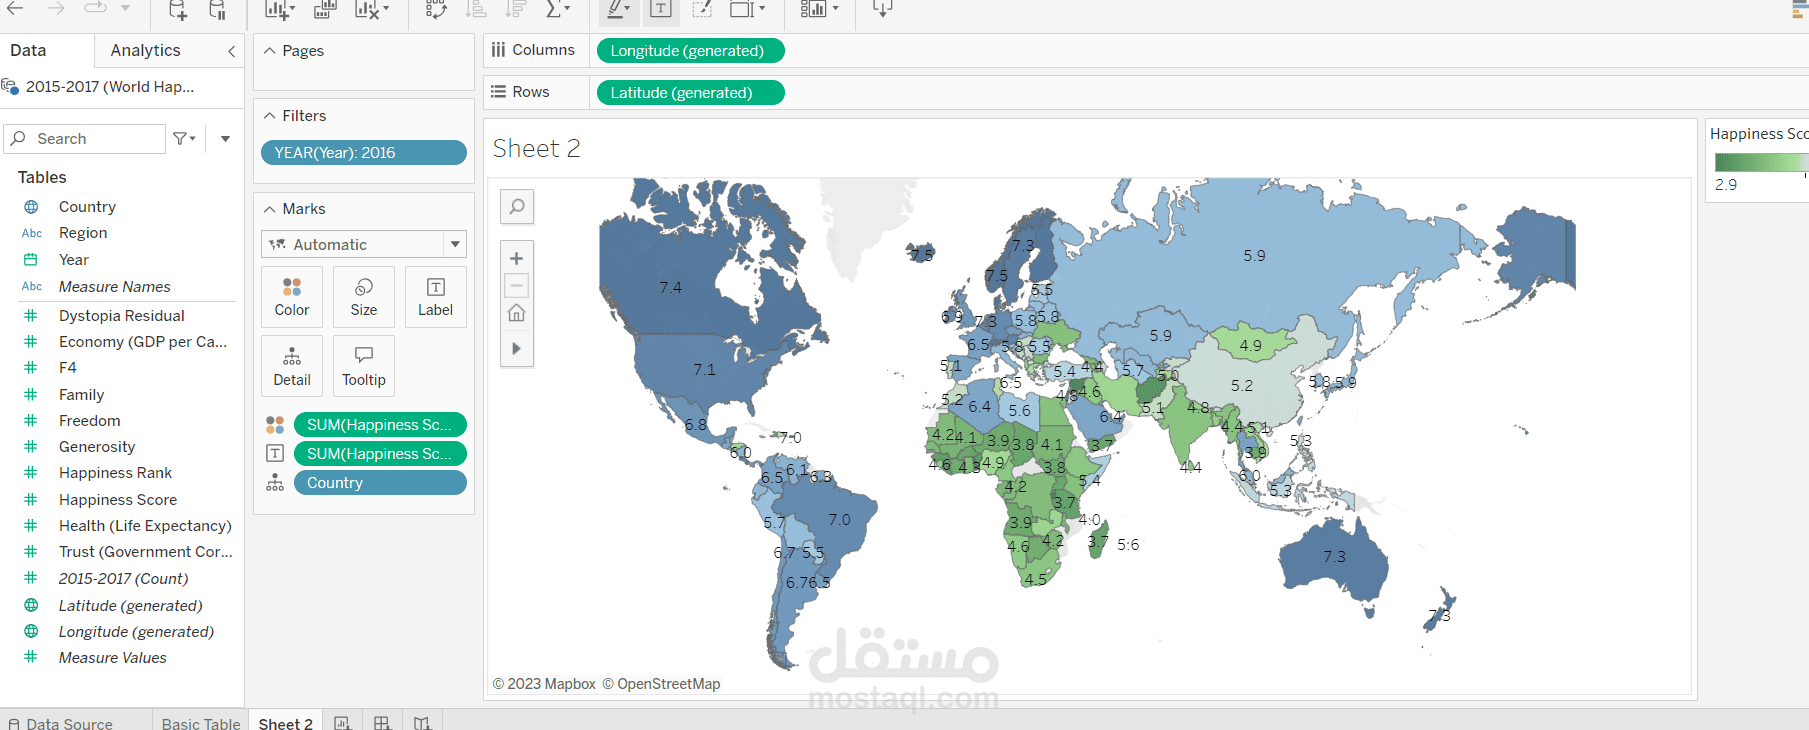Select the Country field in Tables

87,206
